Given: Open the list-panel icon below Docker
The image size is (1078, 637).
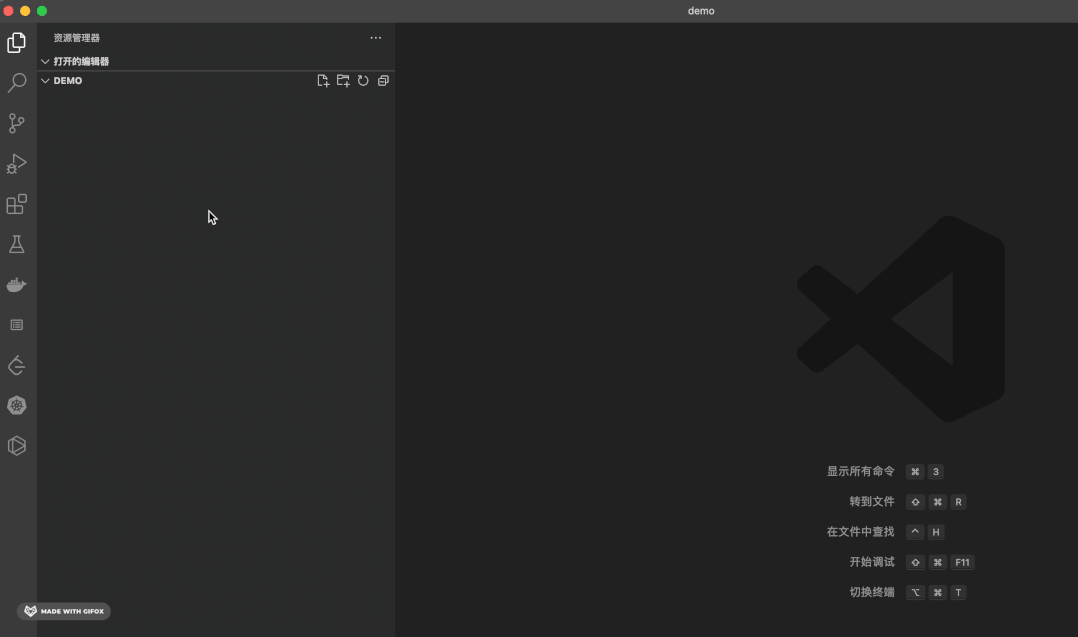Looking at the screenshot, I should (x=16, y=325).
